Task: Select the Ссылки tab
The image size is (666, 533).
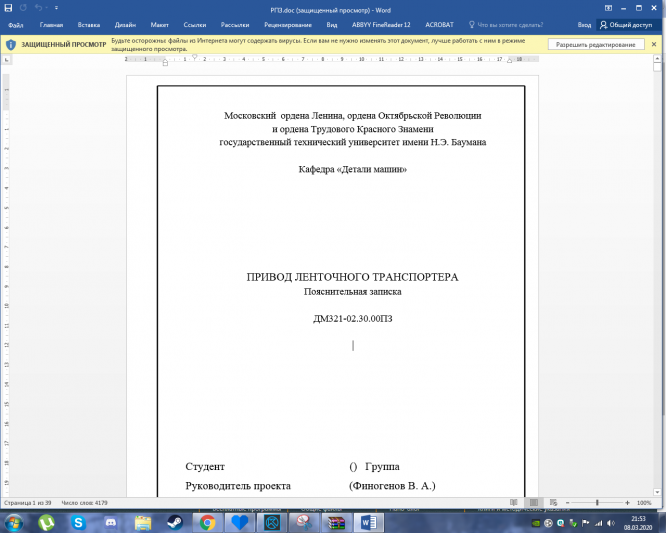Action: click(195, 25)
